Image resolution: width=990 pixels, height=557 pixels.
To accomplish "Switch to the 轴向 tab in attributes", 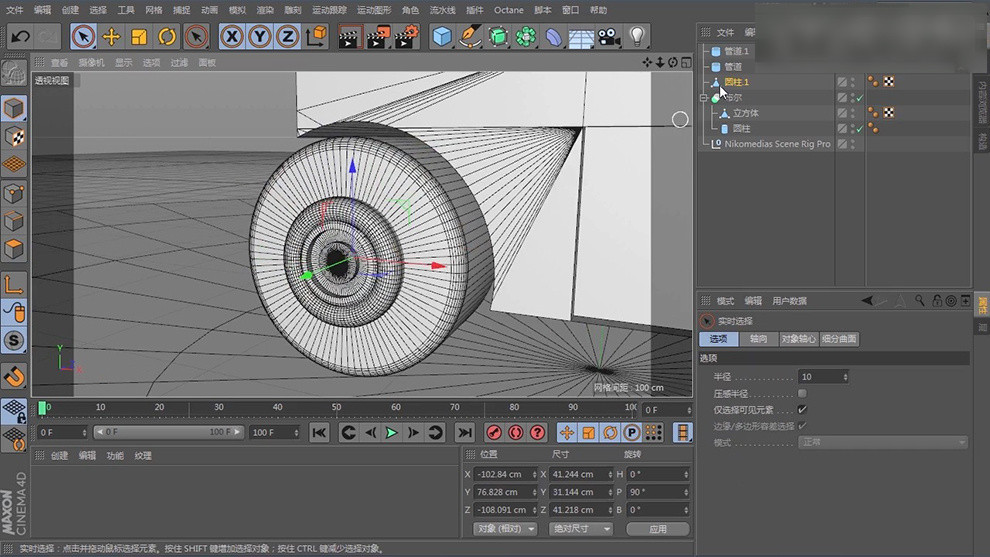I will (x=758, y=339).
